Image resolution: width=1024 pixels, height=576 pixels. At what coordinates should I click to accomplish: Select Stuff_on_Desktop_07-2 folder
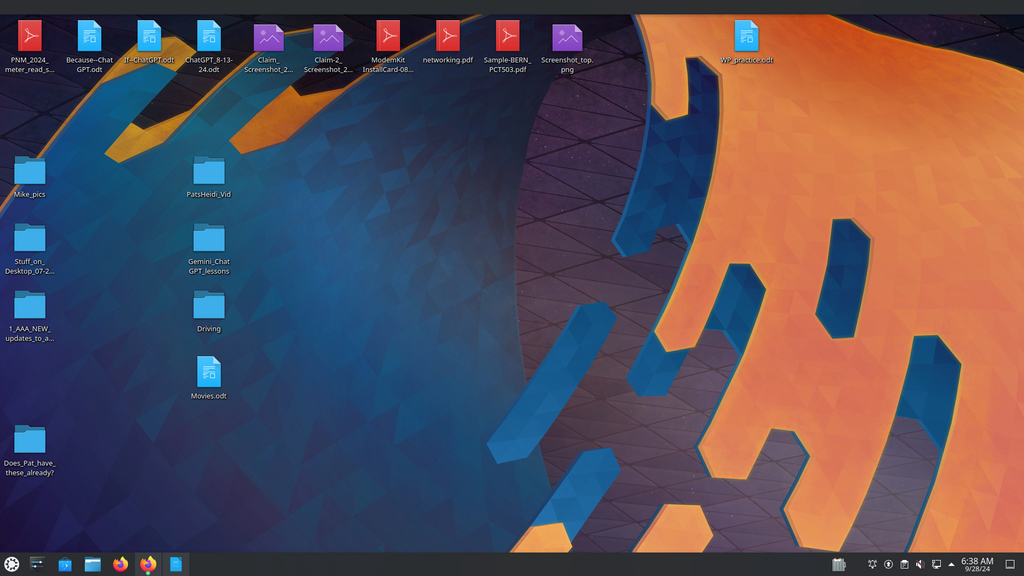pos(29,249)
